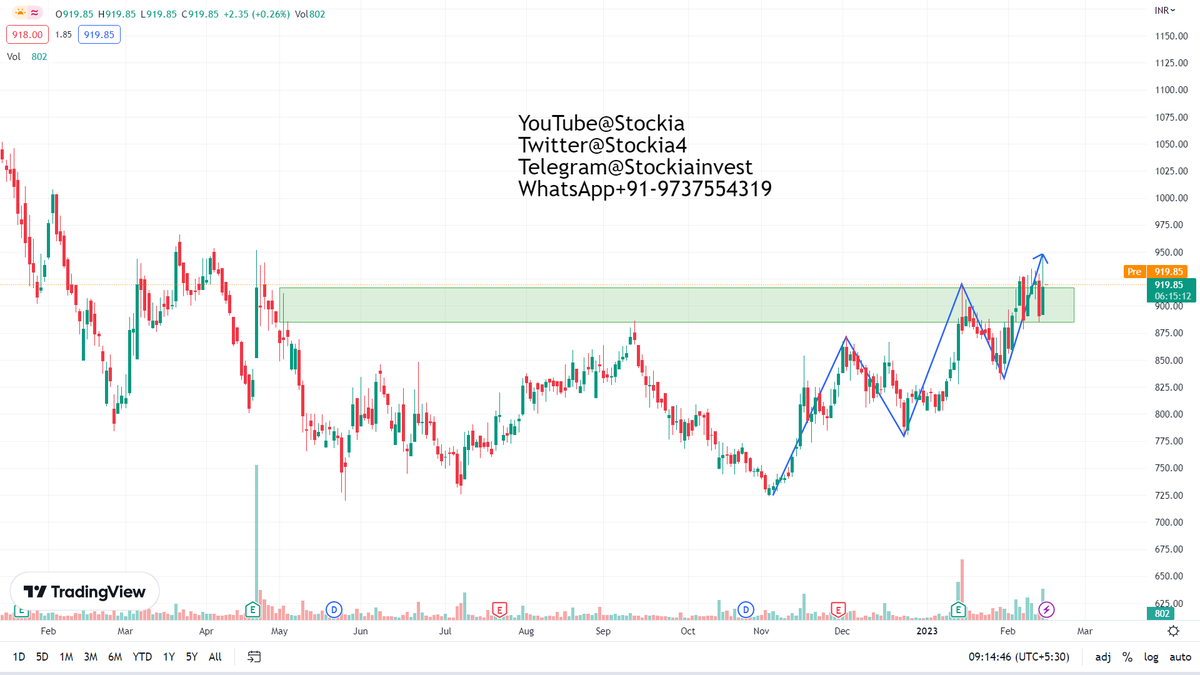Select the 1D date range
The image size is (1200, 675).
(19, 657)
